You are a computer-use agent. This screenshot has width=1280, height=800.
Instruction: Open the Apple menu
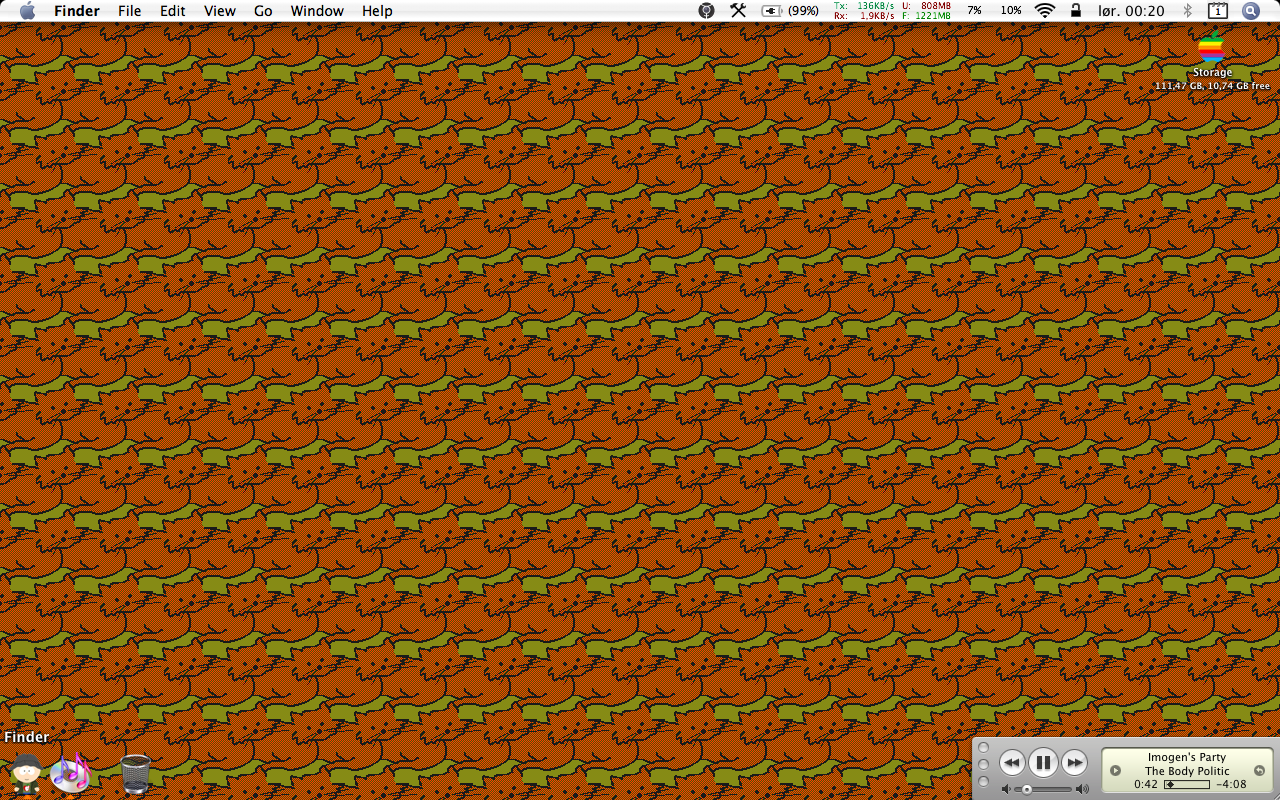(27, 11)
